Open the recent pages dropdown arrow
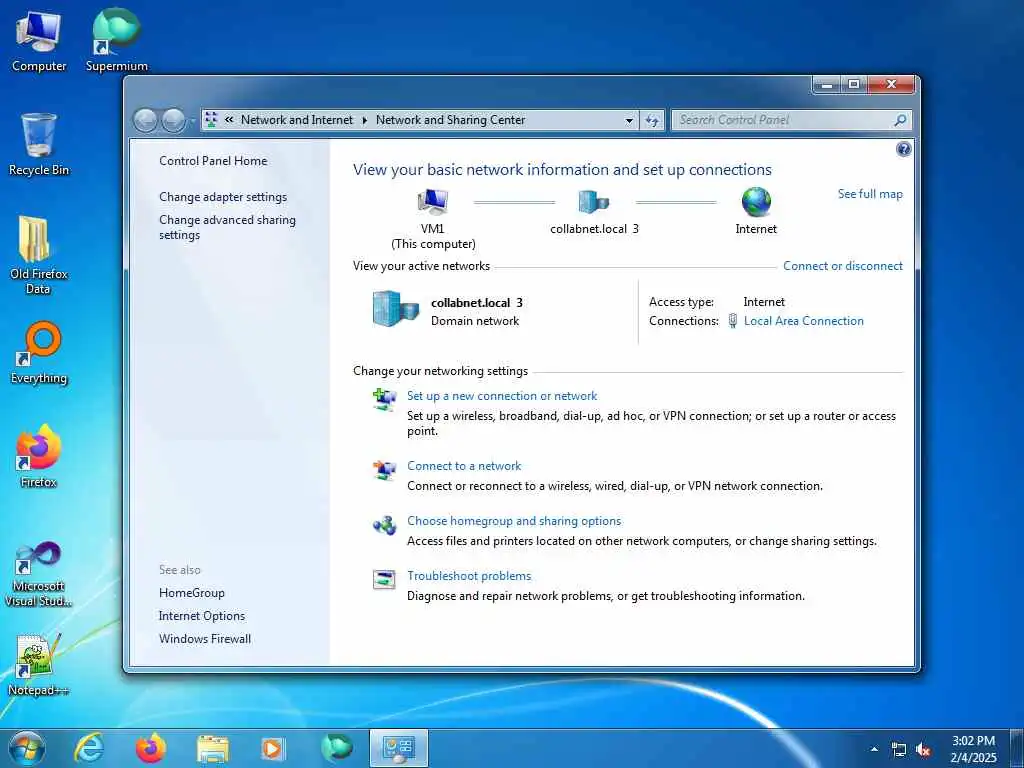 coord(193,121)
